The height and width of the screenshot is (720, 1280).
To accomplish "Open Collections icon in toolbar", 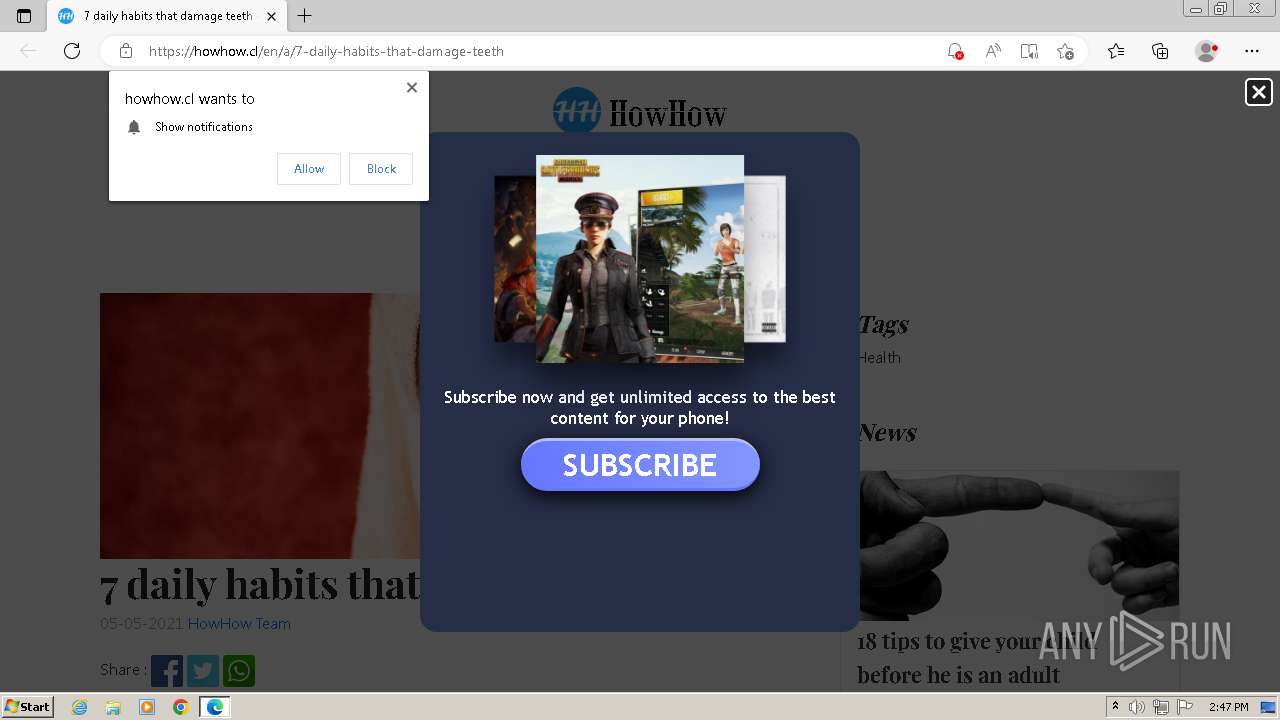I will click(x=1160, y=51).
